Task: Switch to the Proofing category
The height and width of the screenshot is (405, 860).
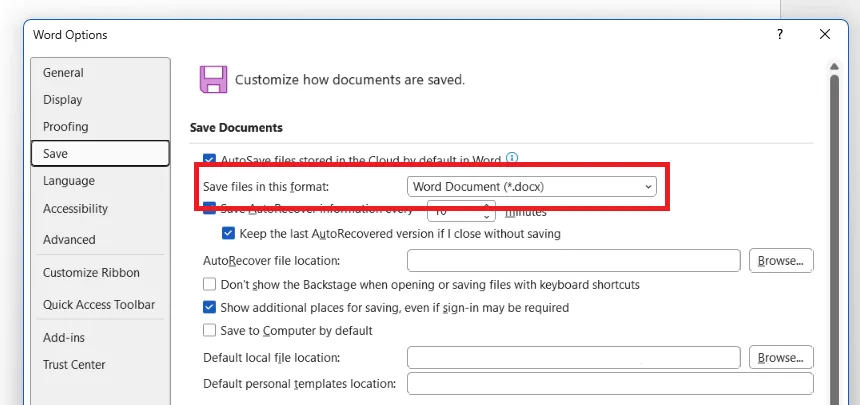Action: pos(66,127)
